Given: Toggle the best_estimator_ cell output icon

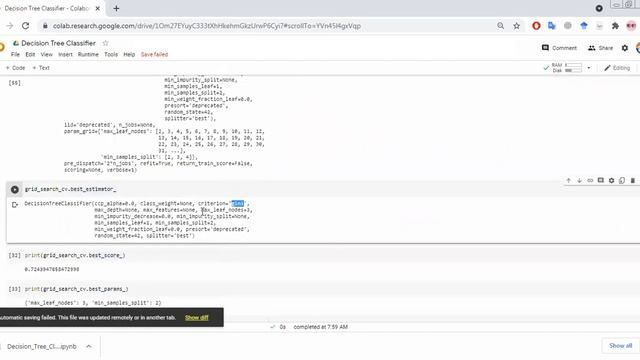Looking at the screenshot, I should pyautogui.click(x=15, y=204).
